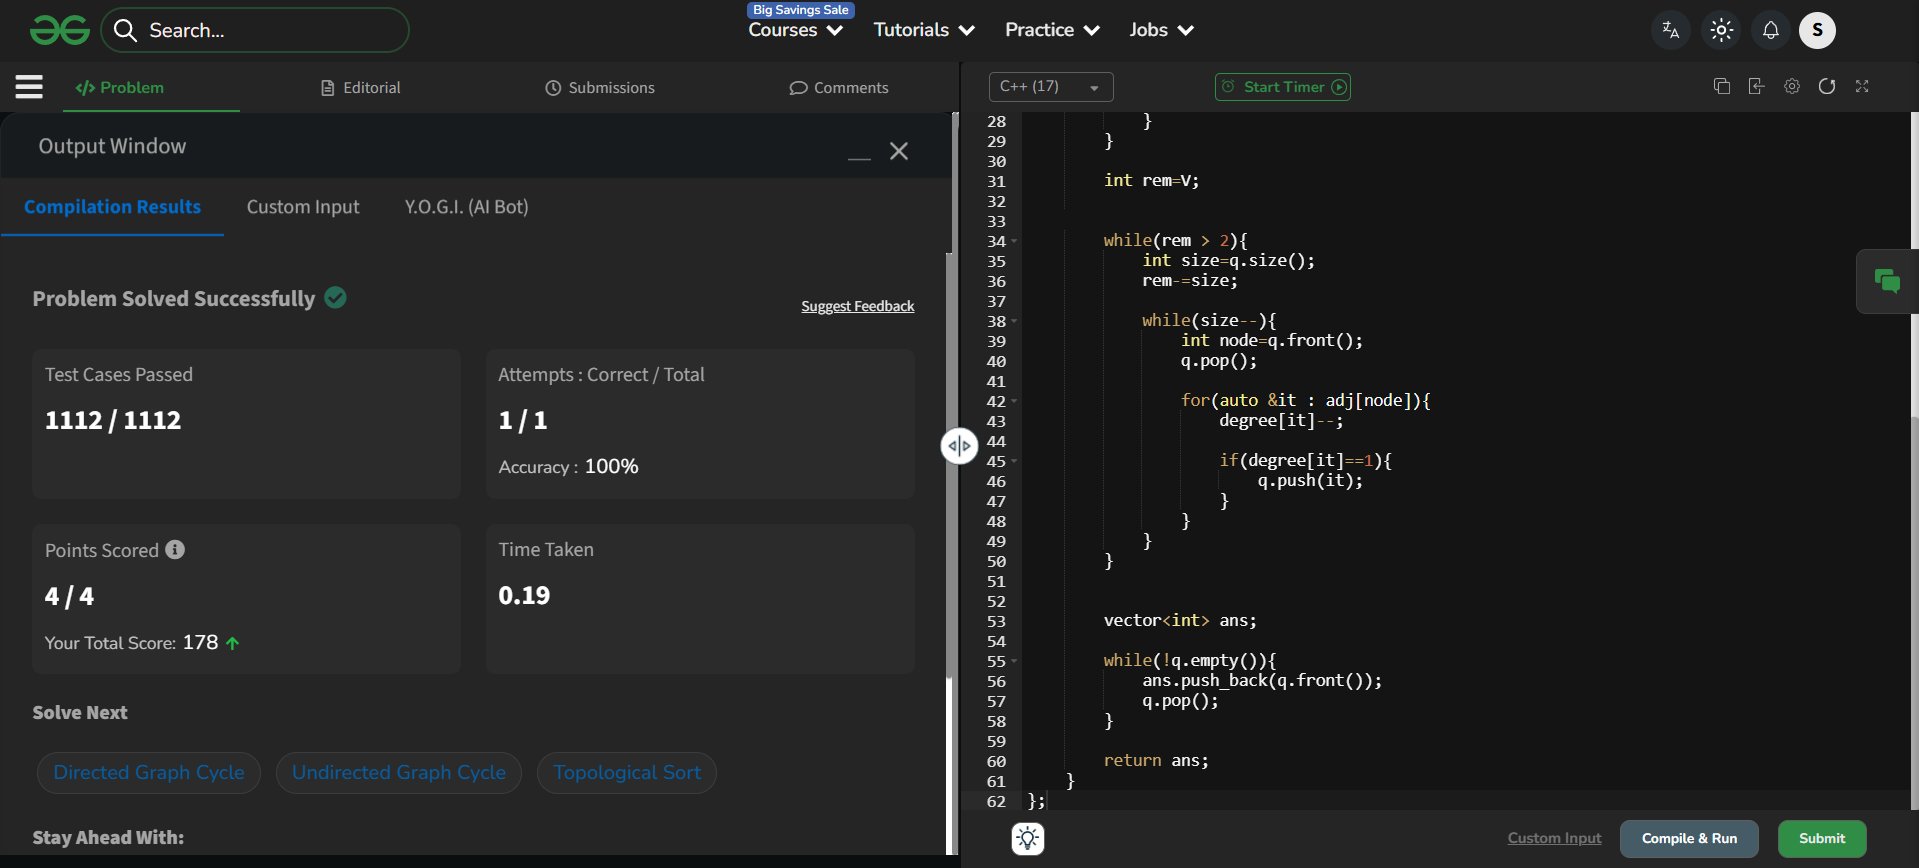Open editor settings gear icon
Image resolution: width=1919 pixels, height=868 pixels.
[1791, 86]
